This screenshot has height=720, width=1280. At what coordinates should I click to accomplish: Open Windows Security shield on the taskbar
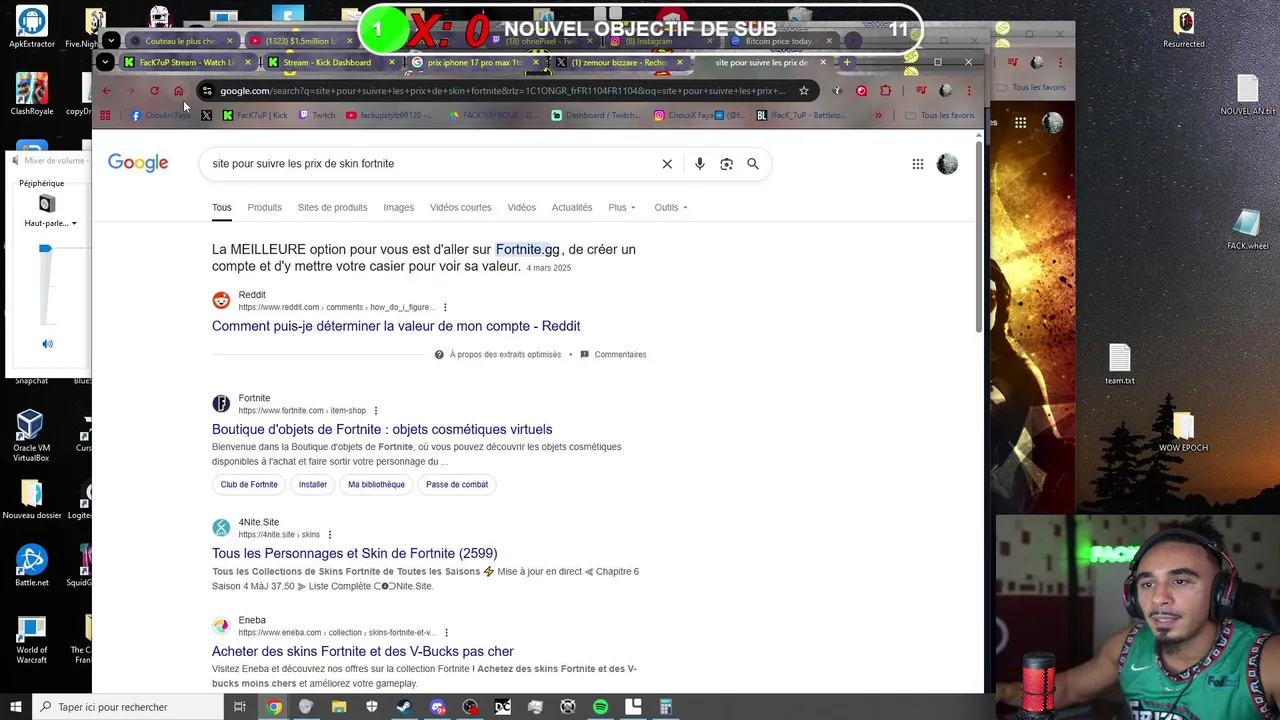pyautogui.click(x=371, y=707)
